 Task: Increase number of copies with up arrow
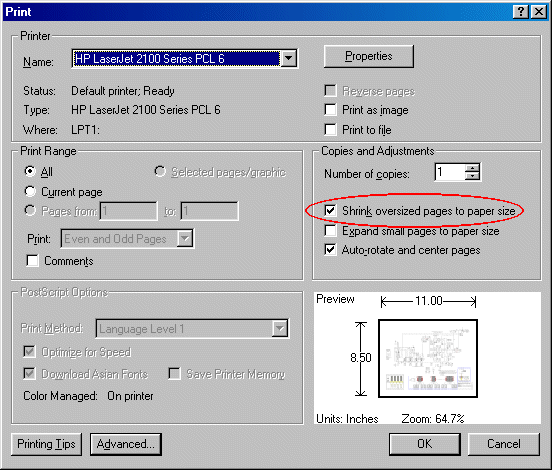coord(472,168)
